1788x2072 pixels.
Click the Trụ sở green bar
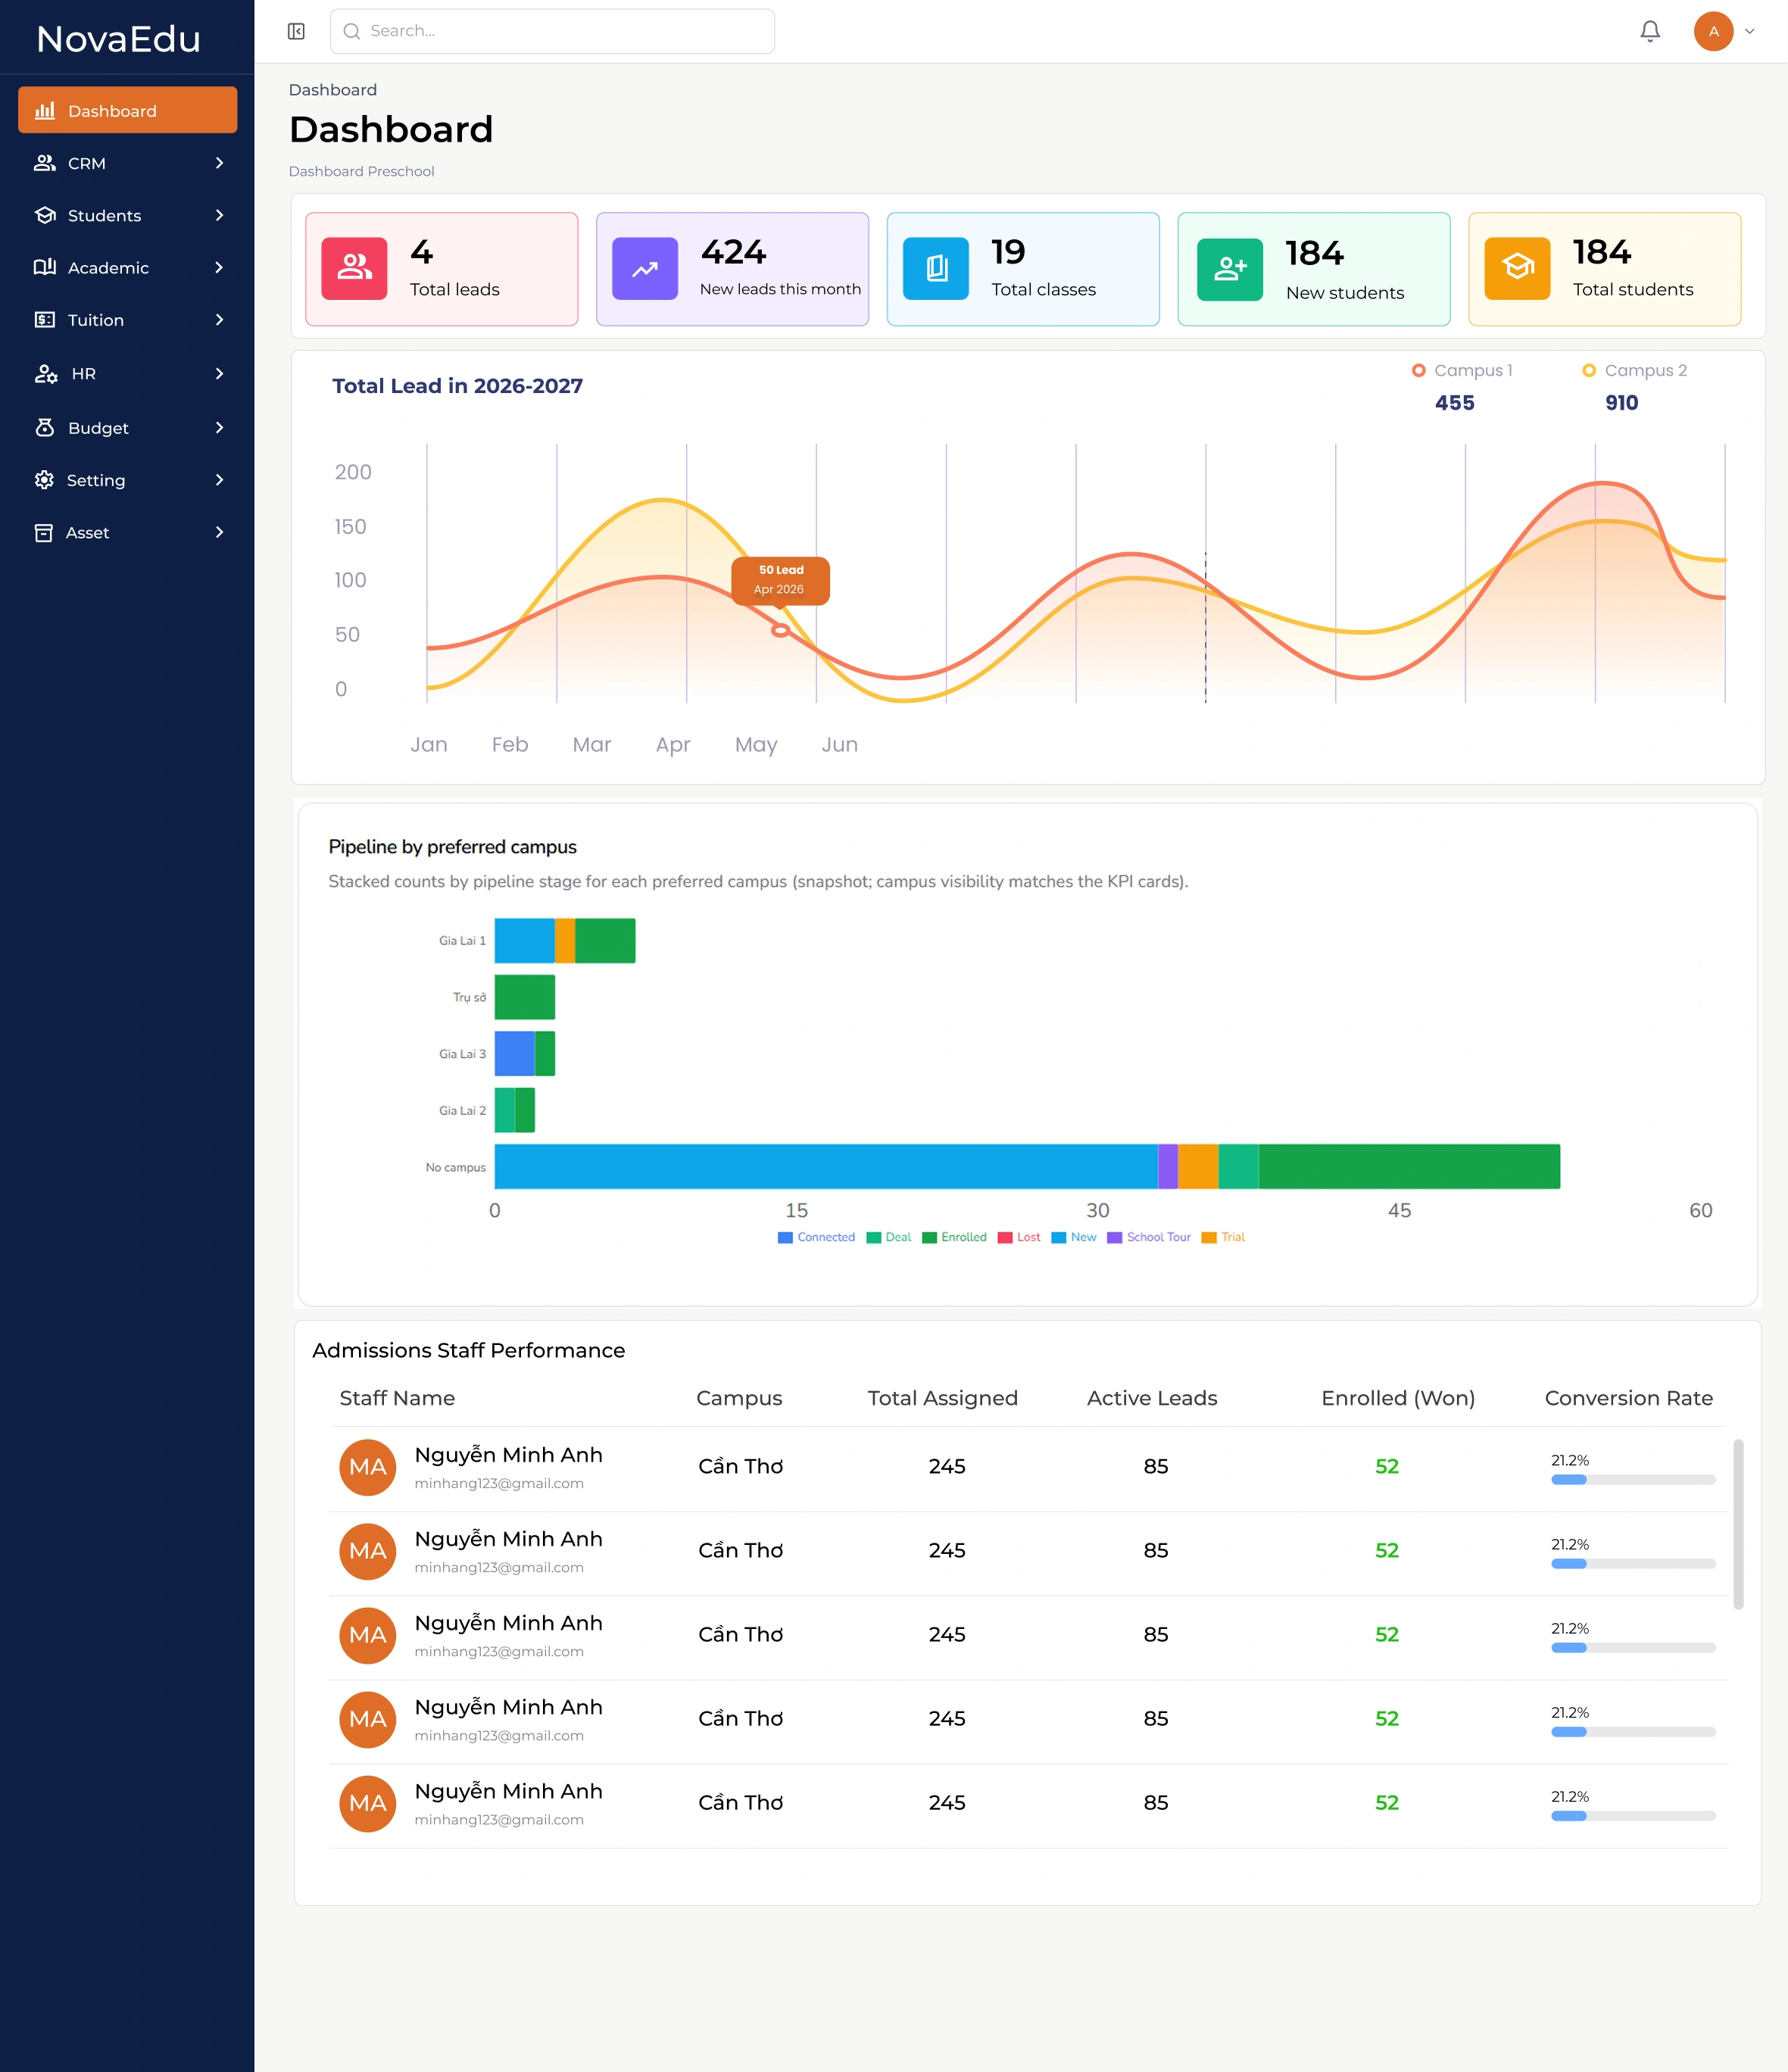[525, 997]
